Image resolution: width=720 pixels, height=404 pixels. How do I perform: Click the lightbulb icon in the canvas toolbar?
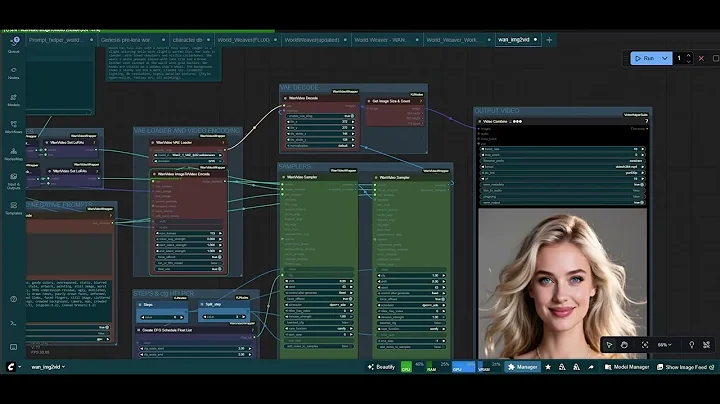[x=692, y=345]
